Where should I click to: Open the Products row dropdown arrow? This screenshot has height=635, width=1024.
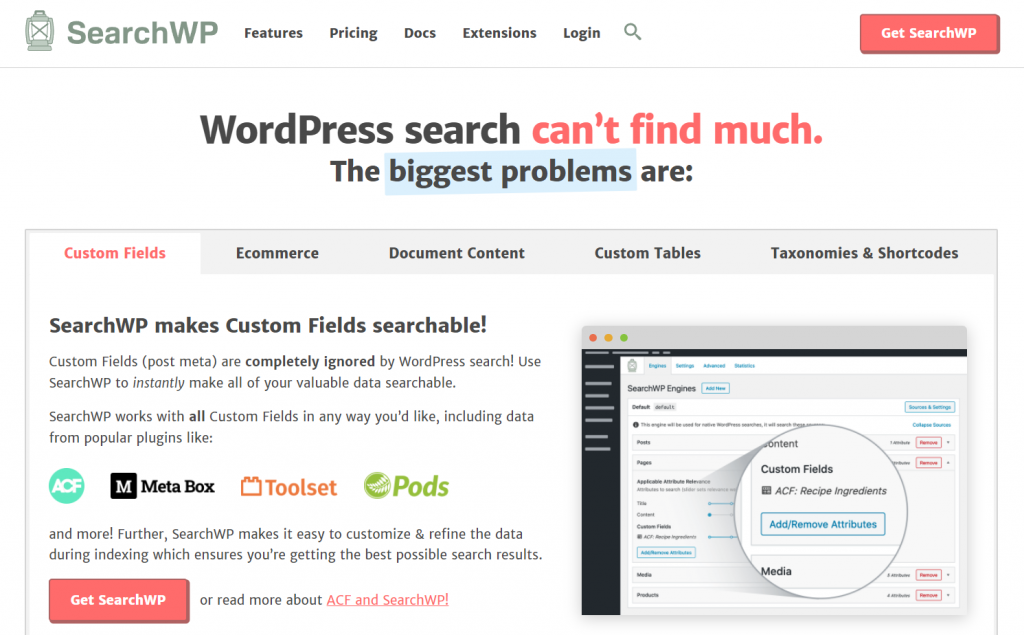click(x=948, y=595)
